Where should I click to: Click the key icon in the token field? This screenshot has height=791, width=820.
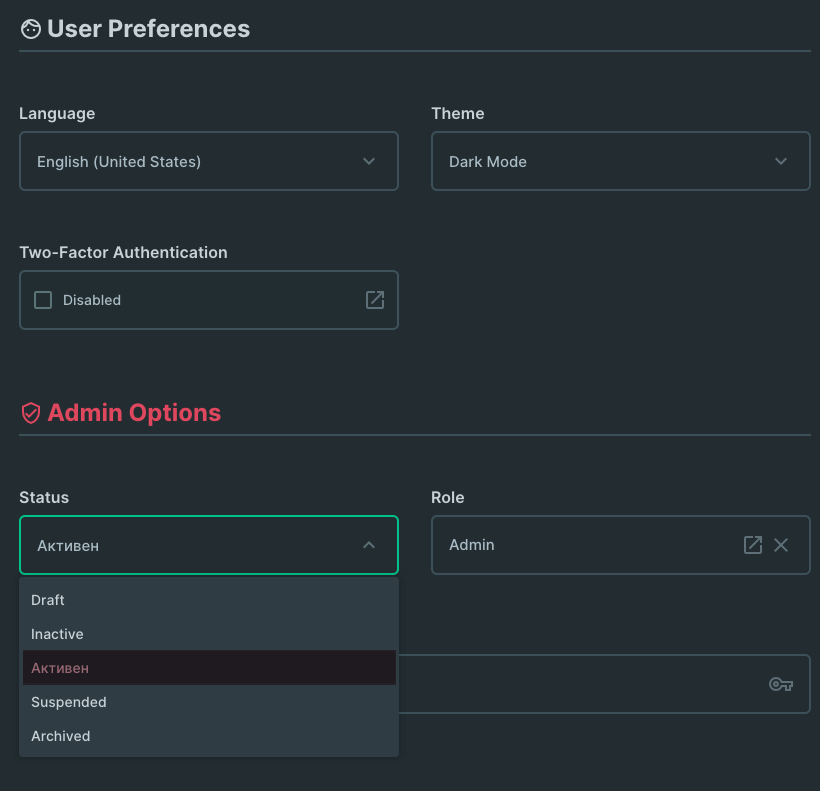point(781,684)
